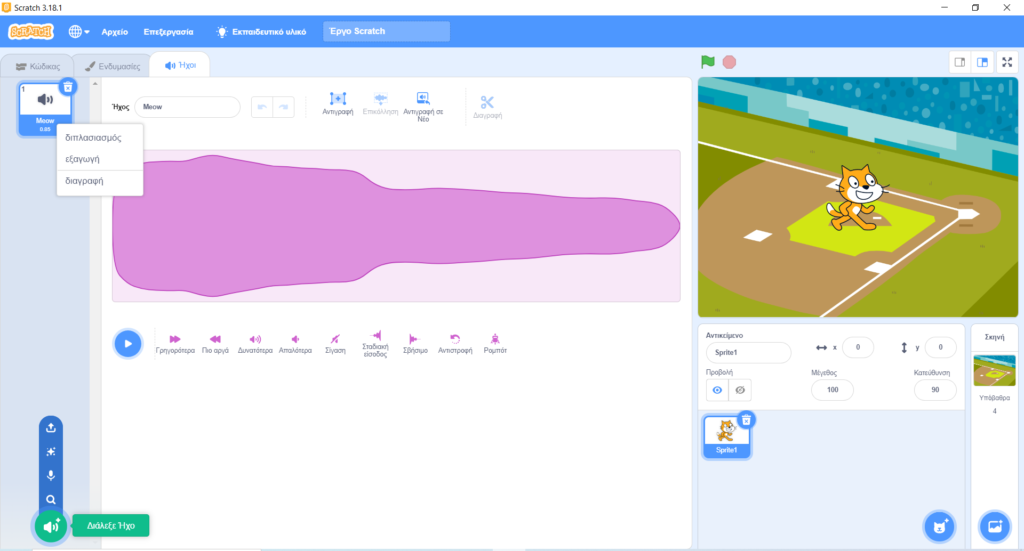The height and width of the screenshot is (551, 1024).
Task: Click inside the sound waveform
Action: [x=396, y=226]
